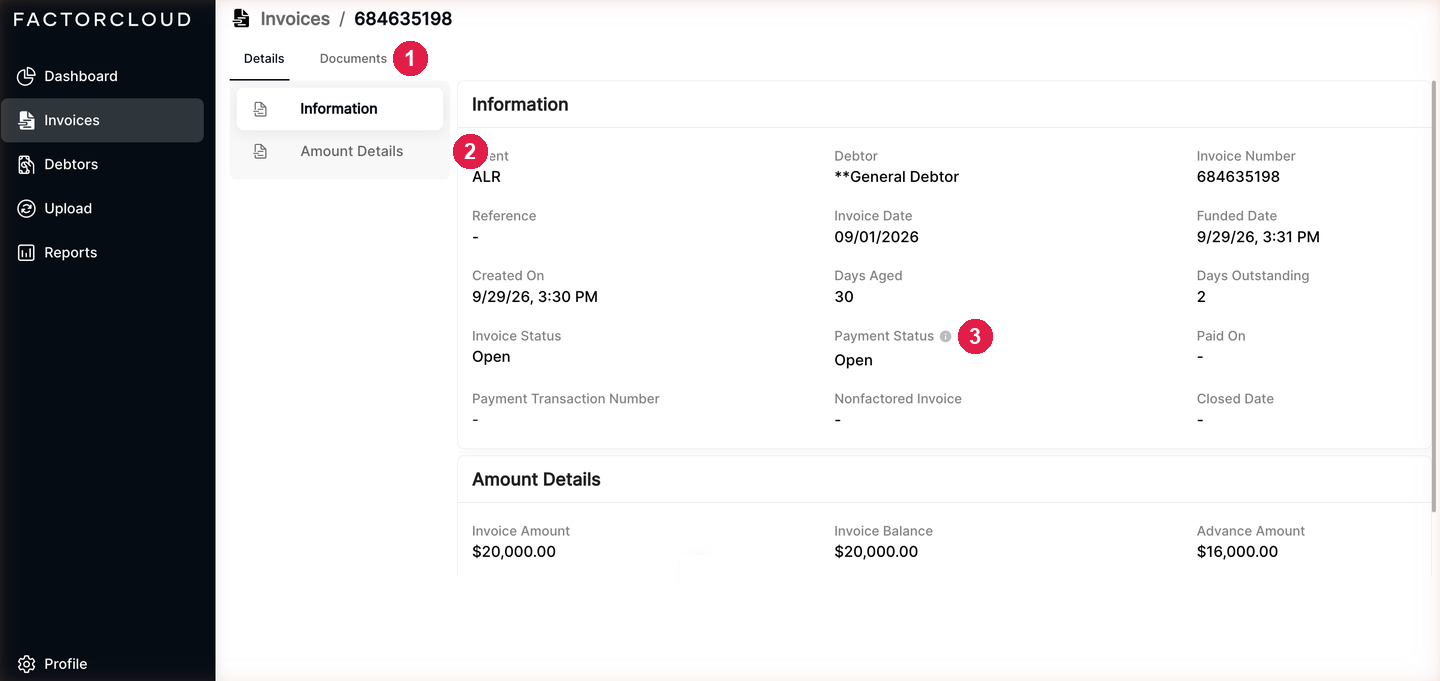
Task: Go to the Upload page
Action: pyautogui.click(x=102, y=208)
